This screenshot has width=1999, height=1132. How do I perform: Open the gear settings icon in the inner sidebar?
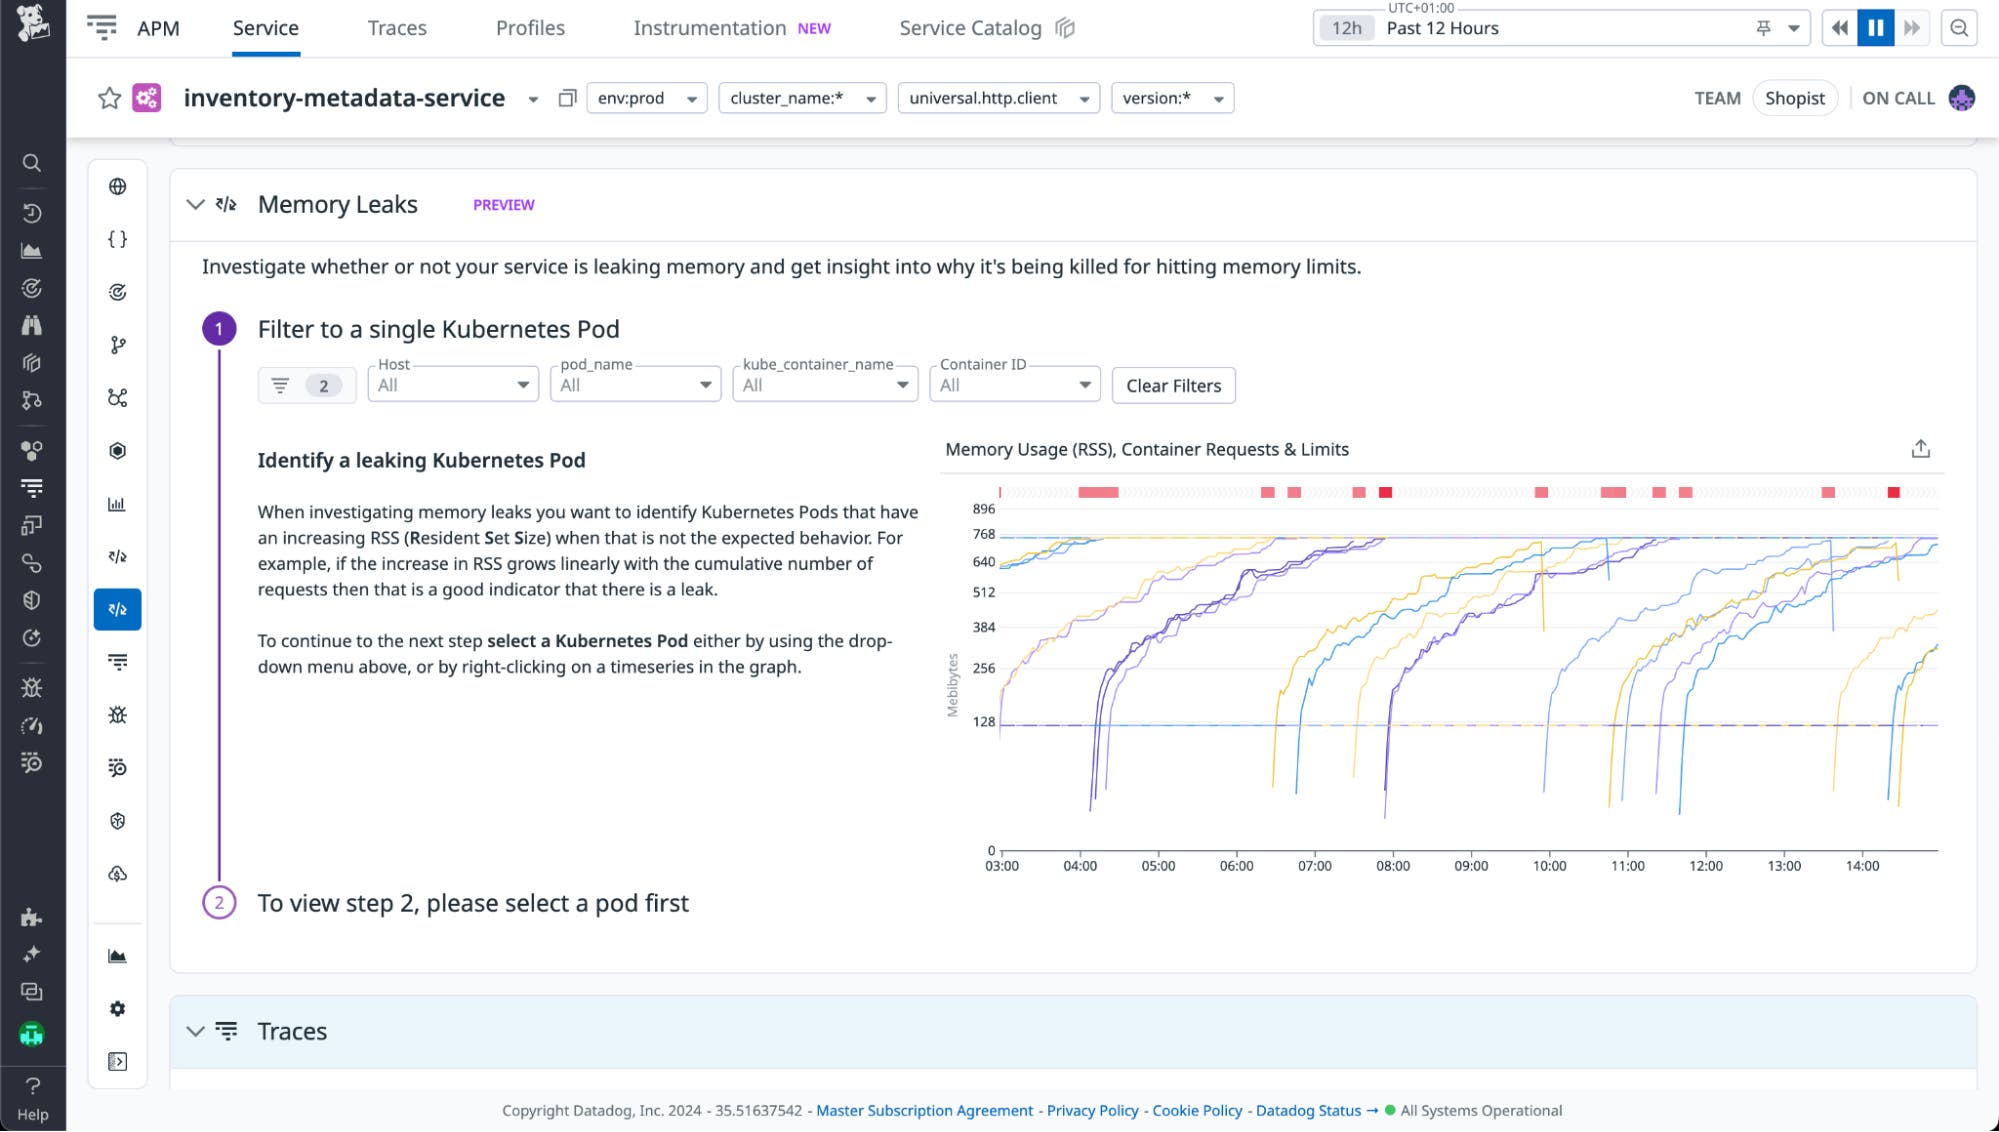pos(117,1009)
